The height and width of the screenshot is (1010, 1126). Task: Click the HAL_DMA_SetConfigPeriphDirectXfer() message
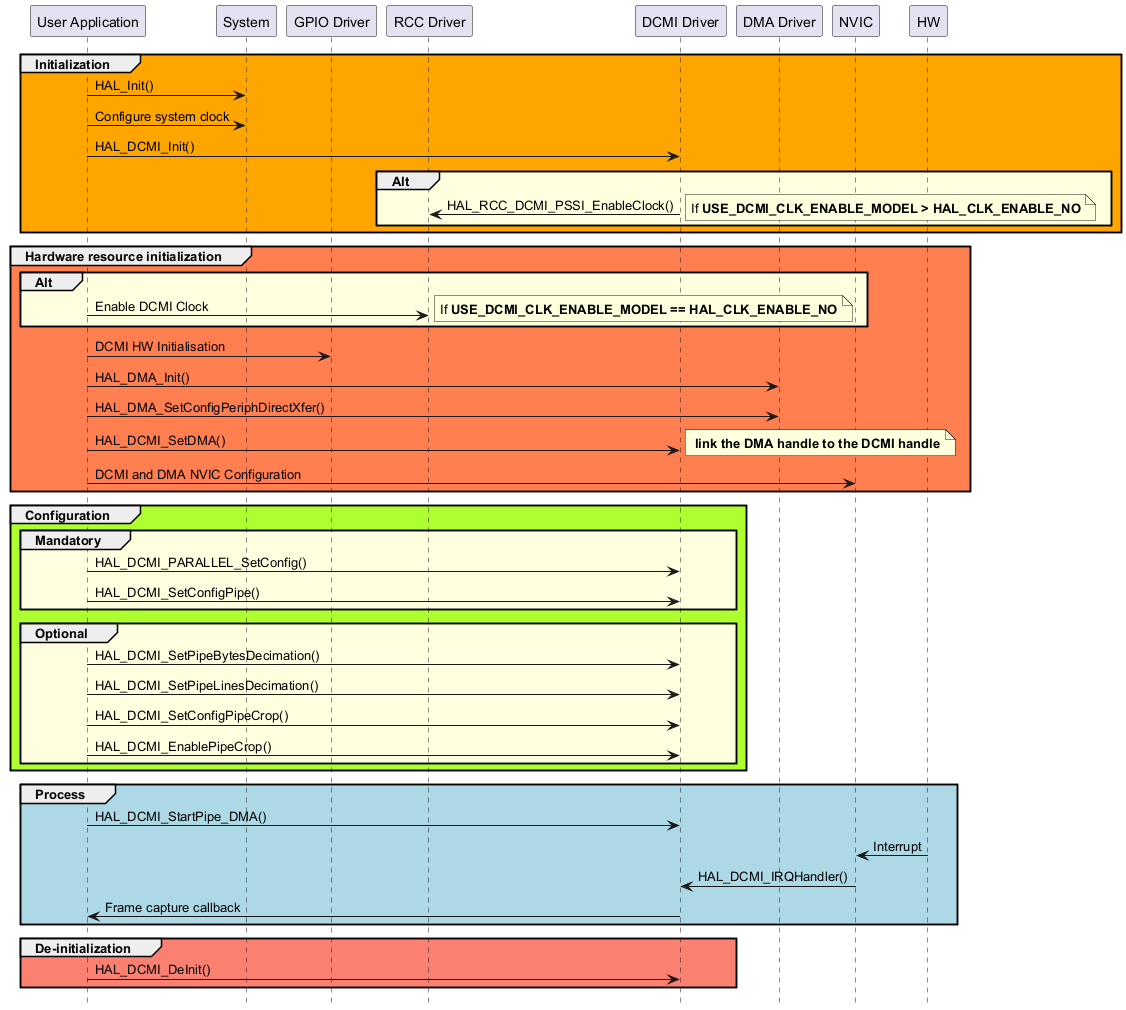pos(210,408)
